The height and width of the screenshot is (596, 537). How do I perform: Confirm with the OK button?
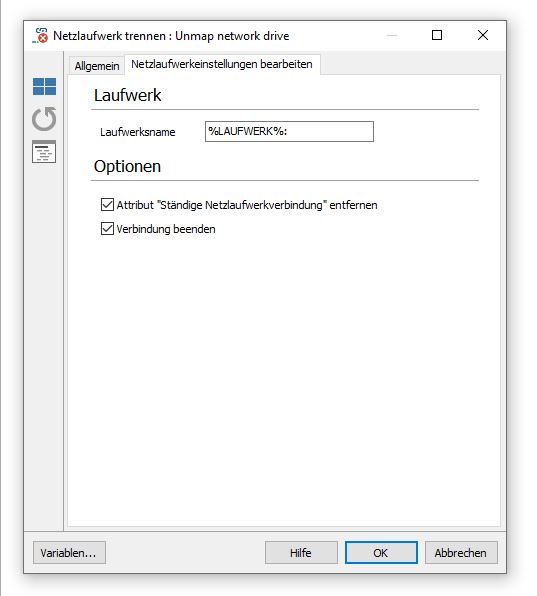tap(381, 553)
